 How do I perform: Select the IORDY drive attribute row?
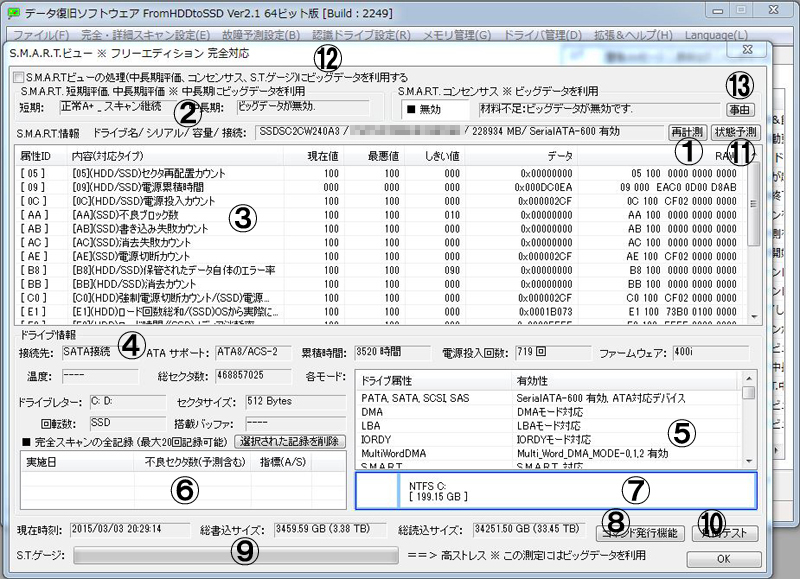tap(548, 439)
